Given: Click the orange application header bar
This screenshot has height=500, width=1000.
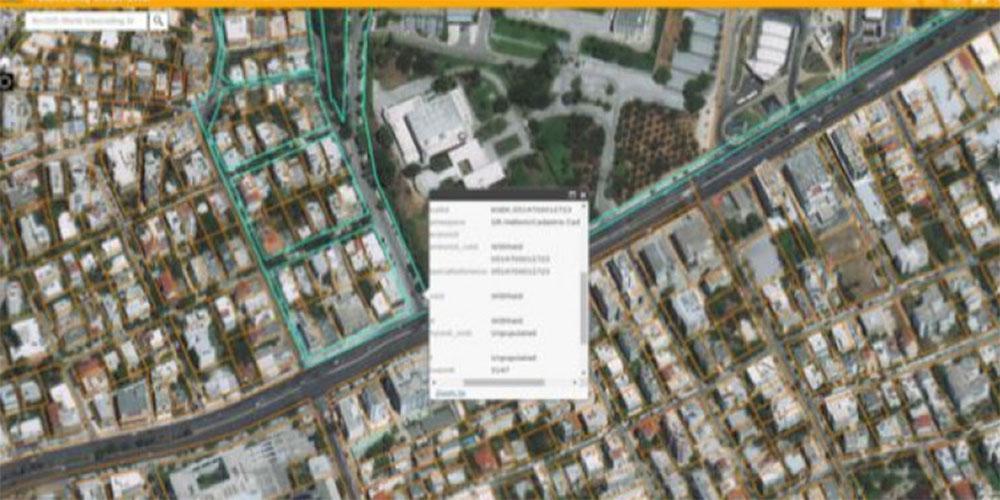Looking at the screenshot, I should click(500, 4).
